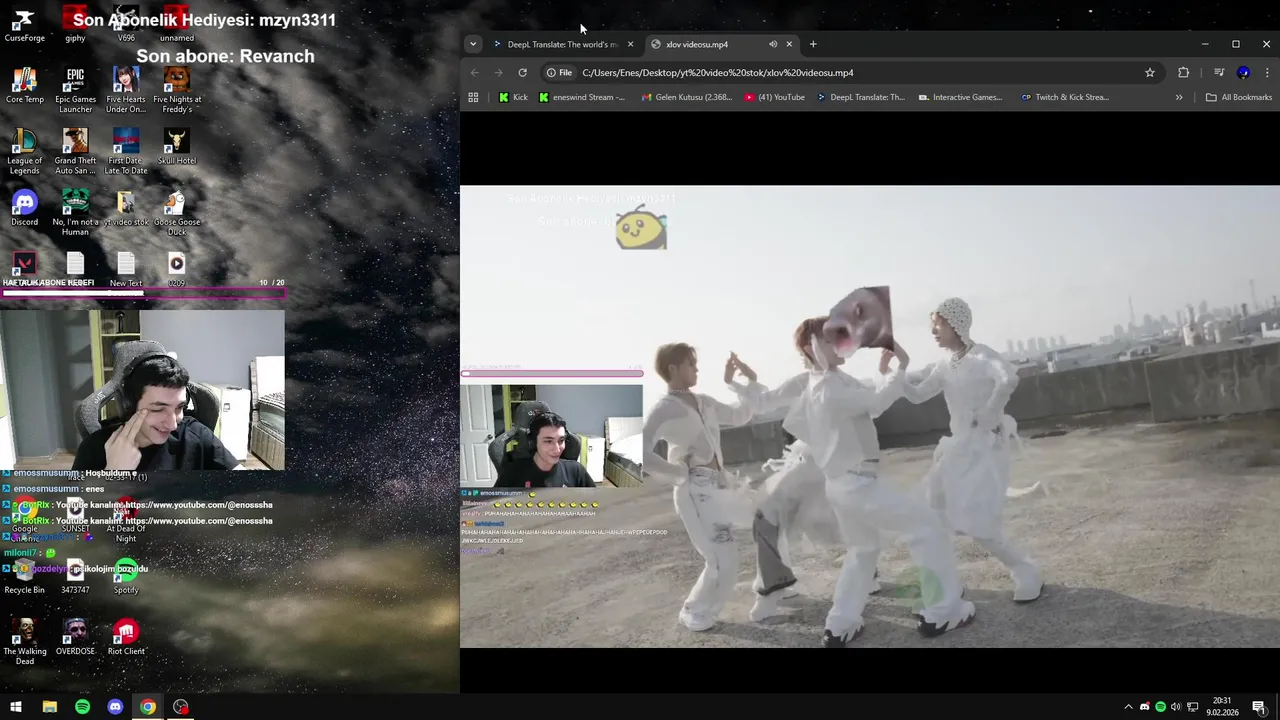Open The Walking Dead desktop shortcut
The width and height of the screenshot is (1280, 720).
(24, 642)
